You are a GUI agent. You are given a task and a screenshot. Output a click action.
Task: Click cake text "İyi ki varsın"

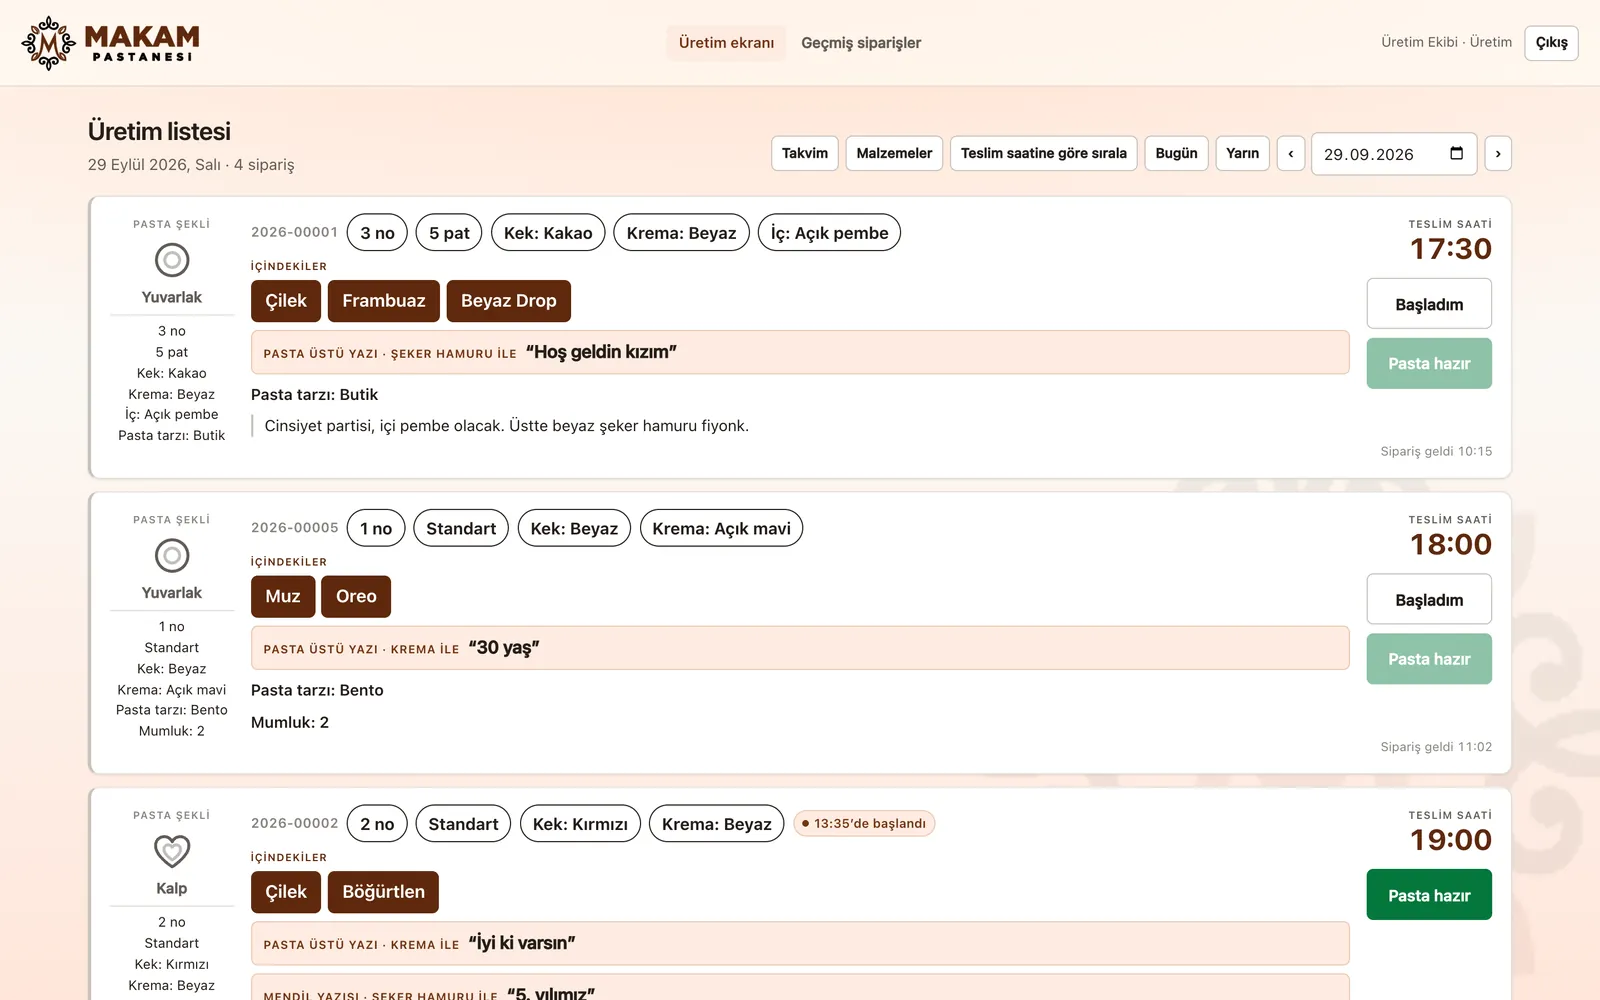point(522,943)
